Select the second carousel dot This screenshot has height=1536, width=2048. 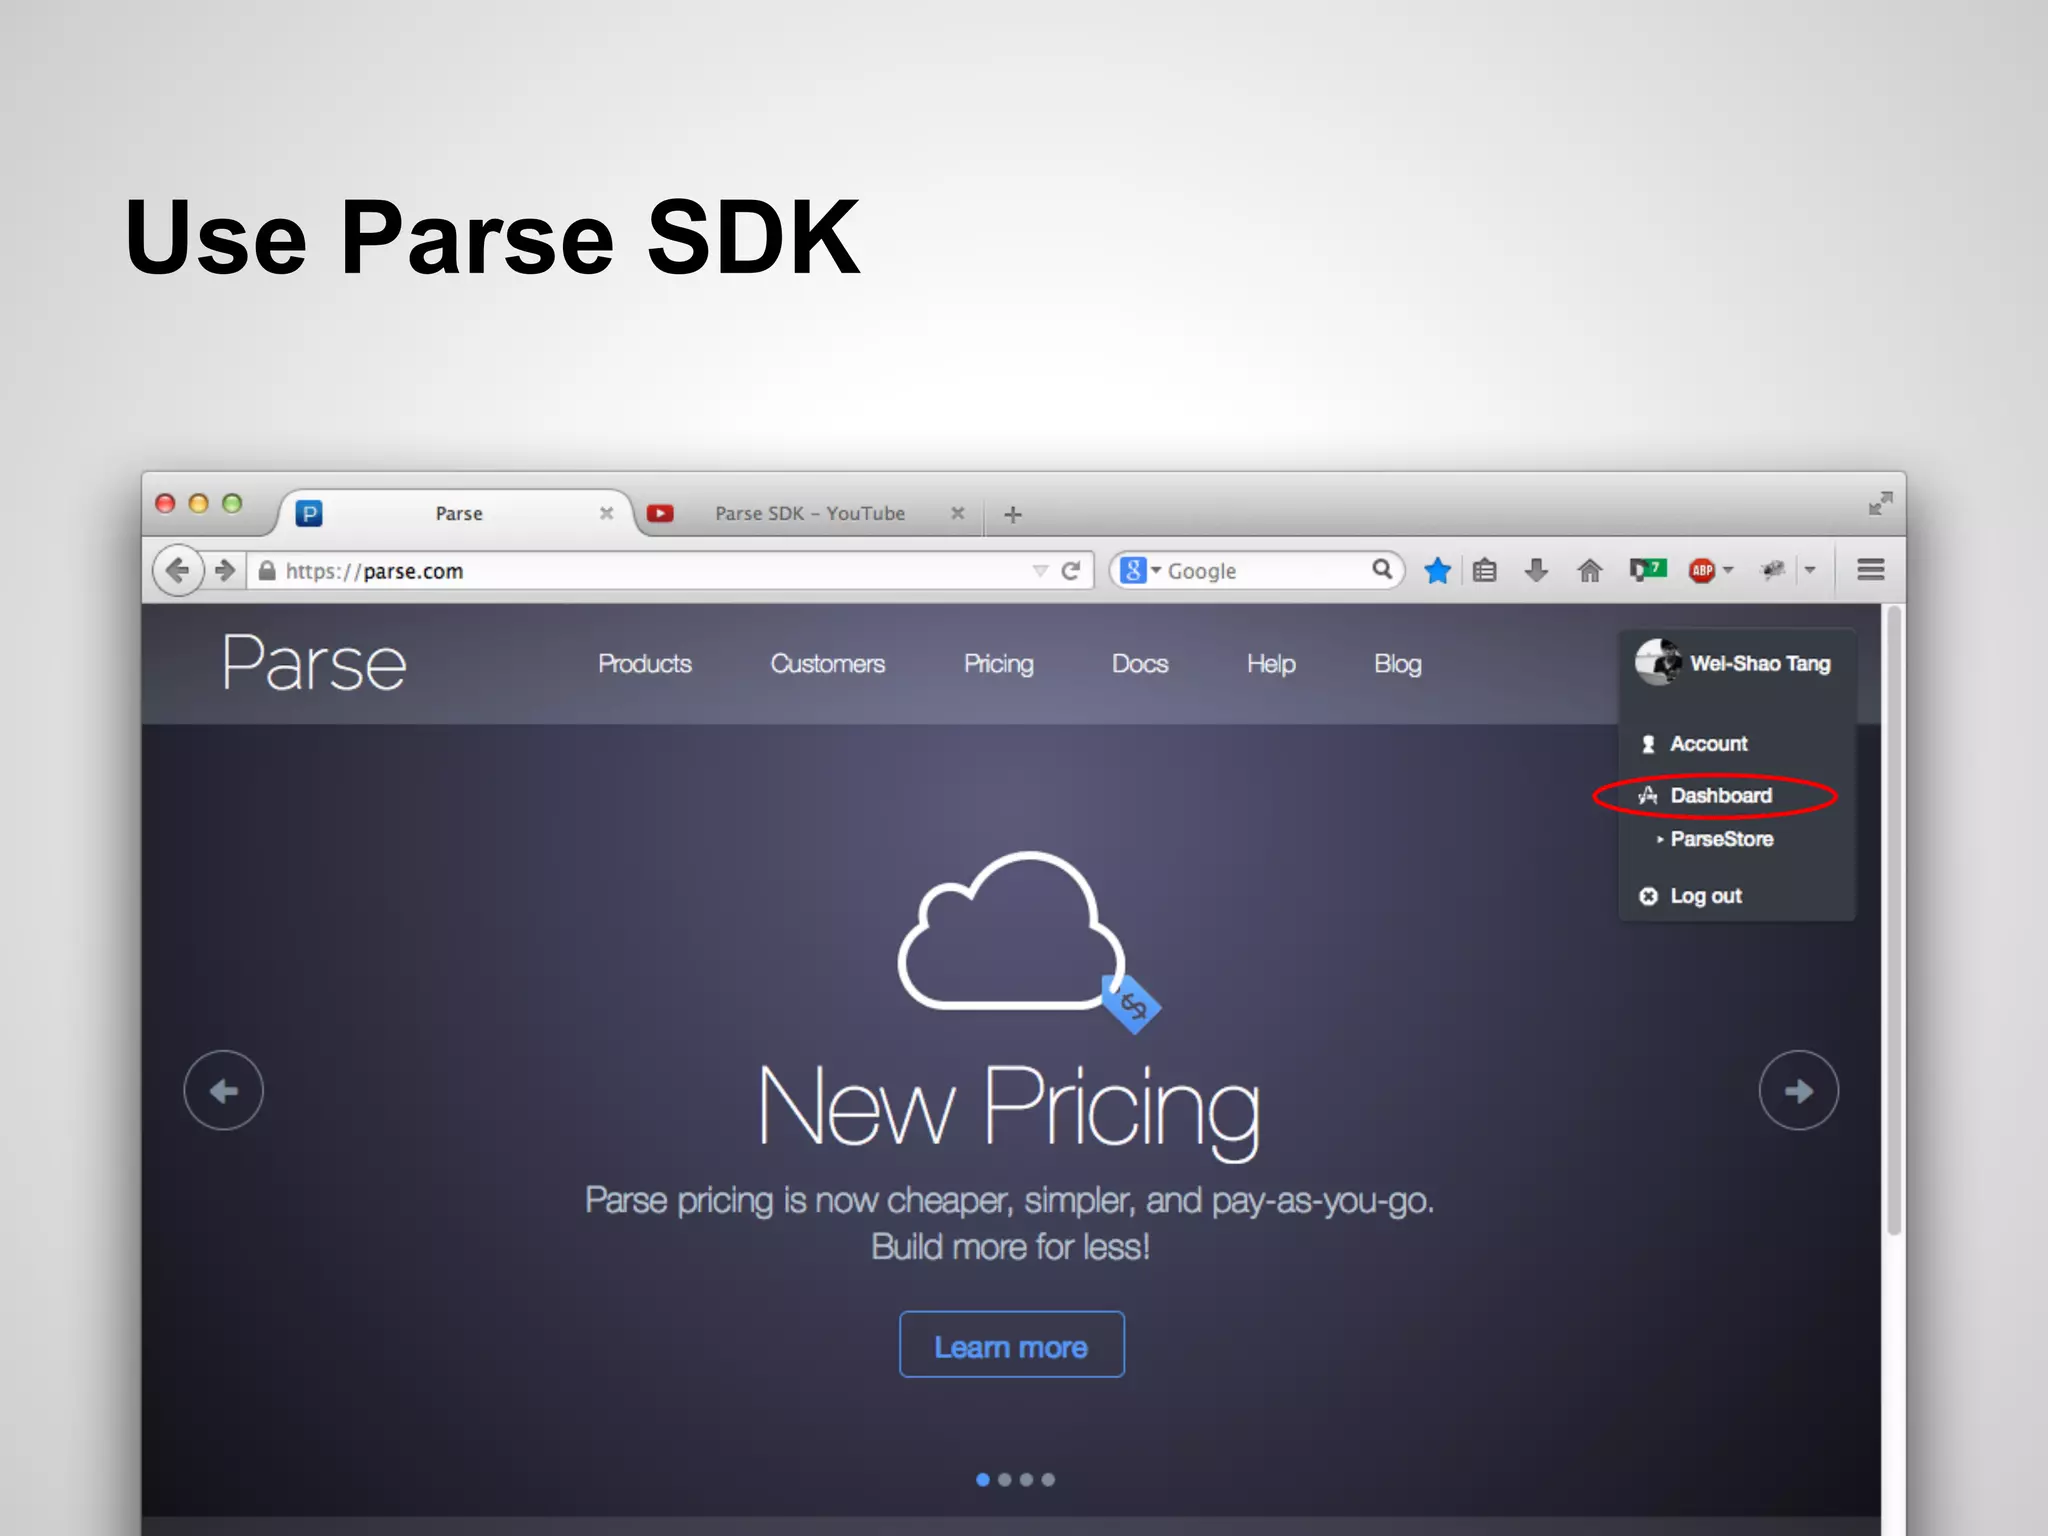click(1005, 1480)
